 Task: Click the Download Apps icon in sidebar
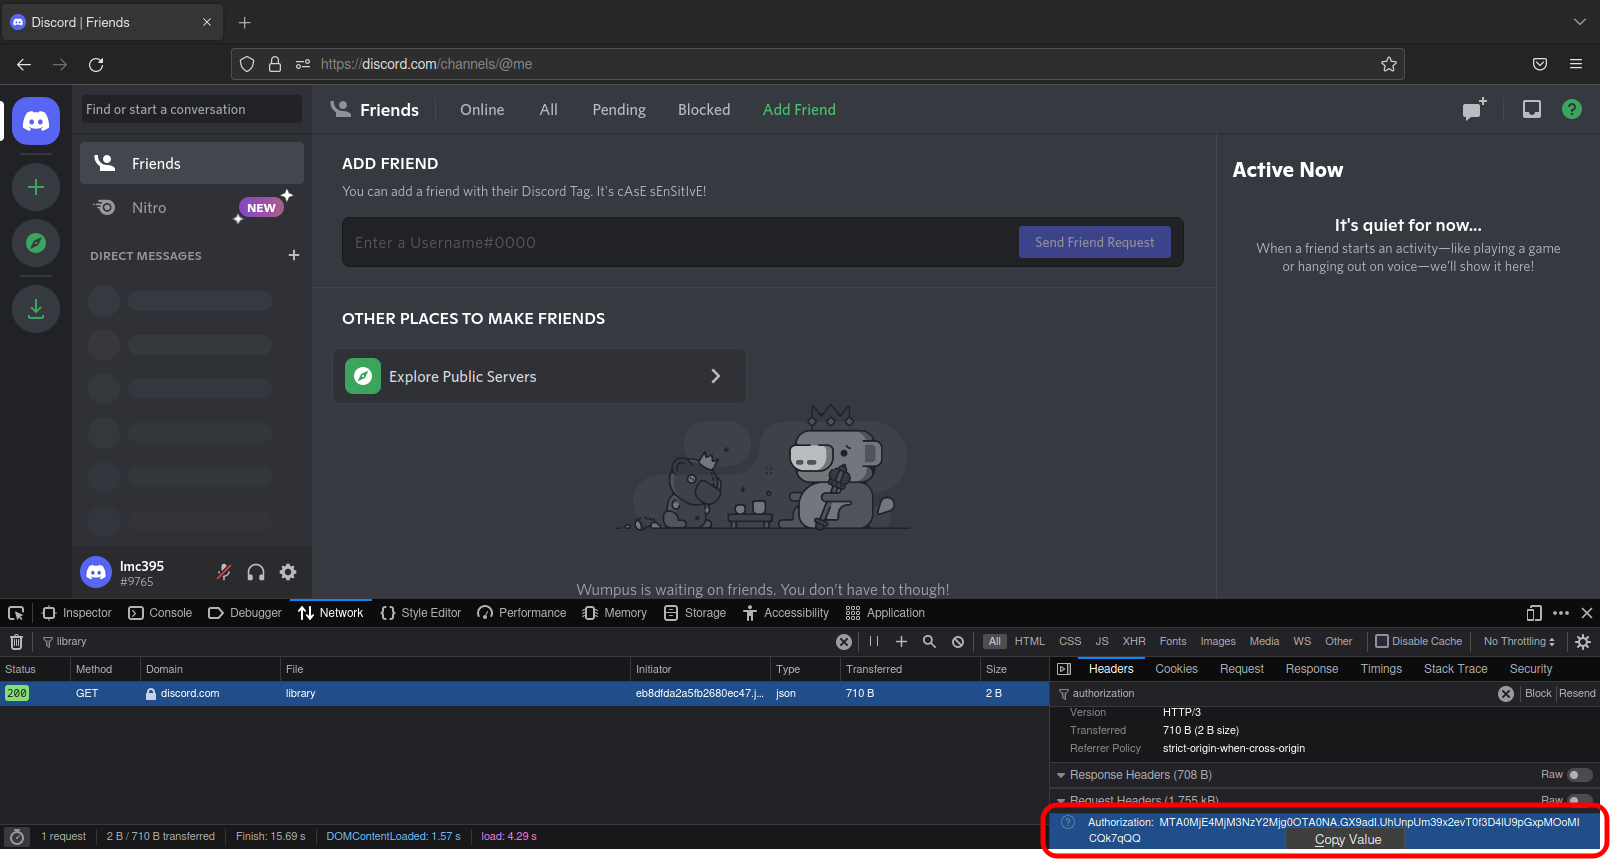click(x=36, y=309)
